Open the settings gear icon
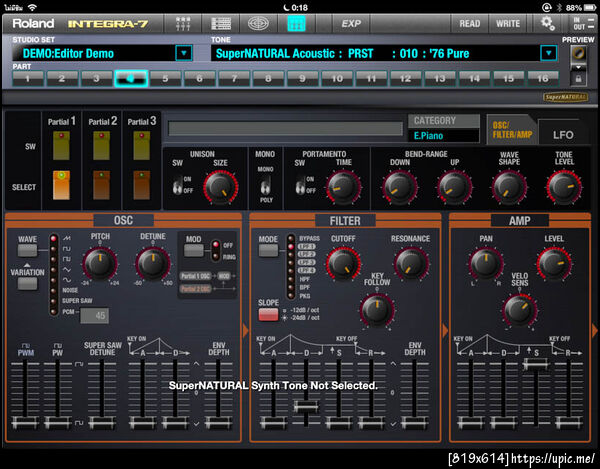The width and height of the screenshot is (600, 469). 548,23
